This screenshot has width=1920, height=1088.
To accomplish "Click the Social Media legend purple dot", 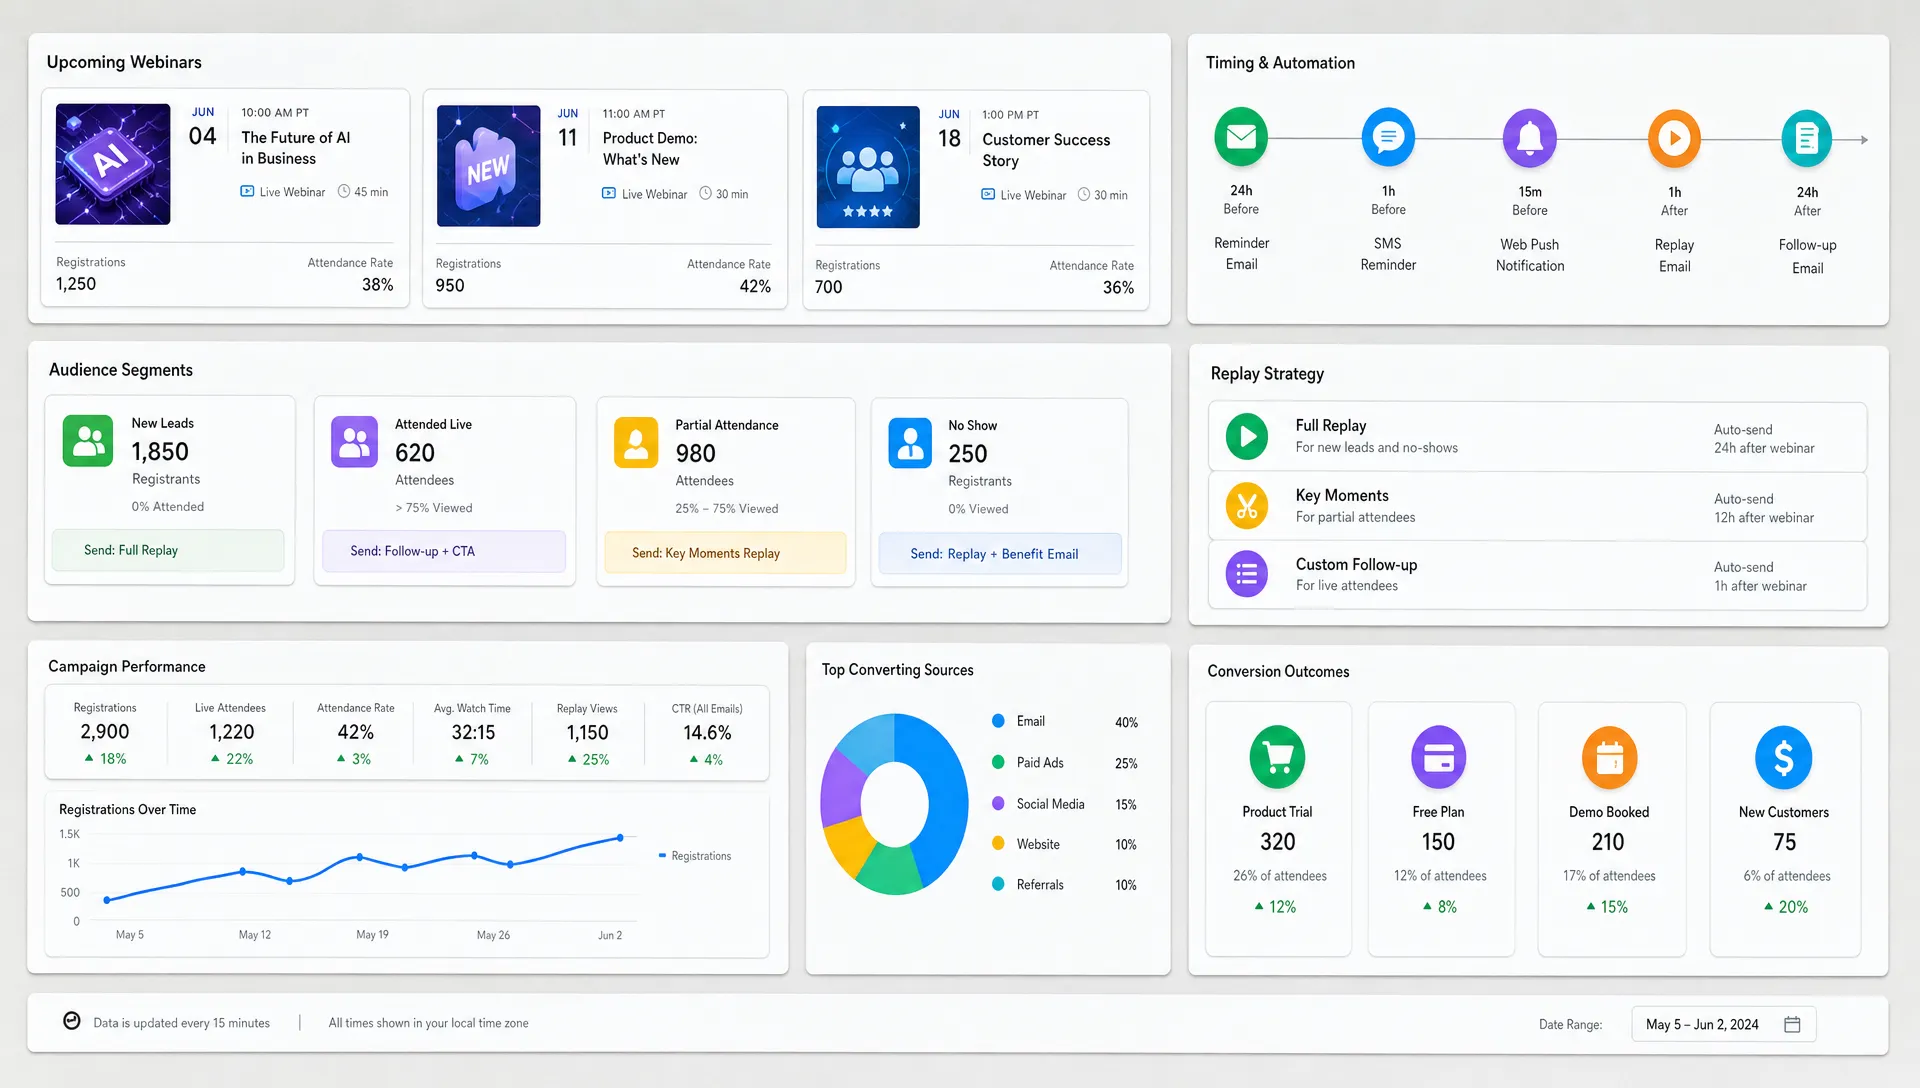I will pos(998,803).
